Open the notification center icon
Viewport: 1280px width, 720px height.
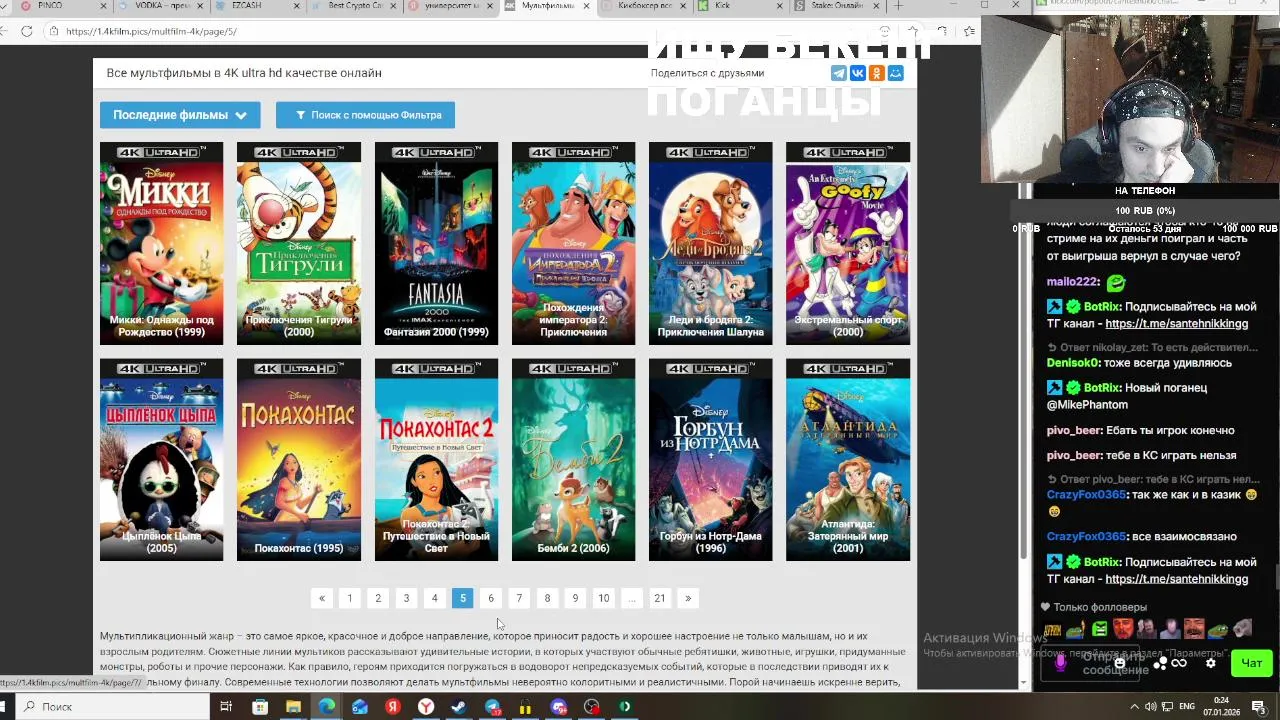pos(1259,707)
